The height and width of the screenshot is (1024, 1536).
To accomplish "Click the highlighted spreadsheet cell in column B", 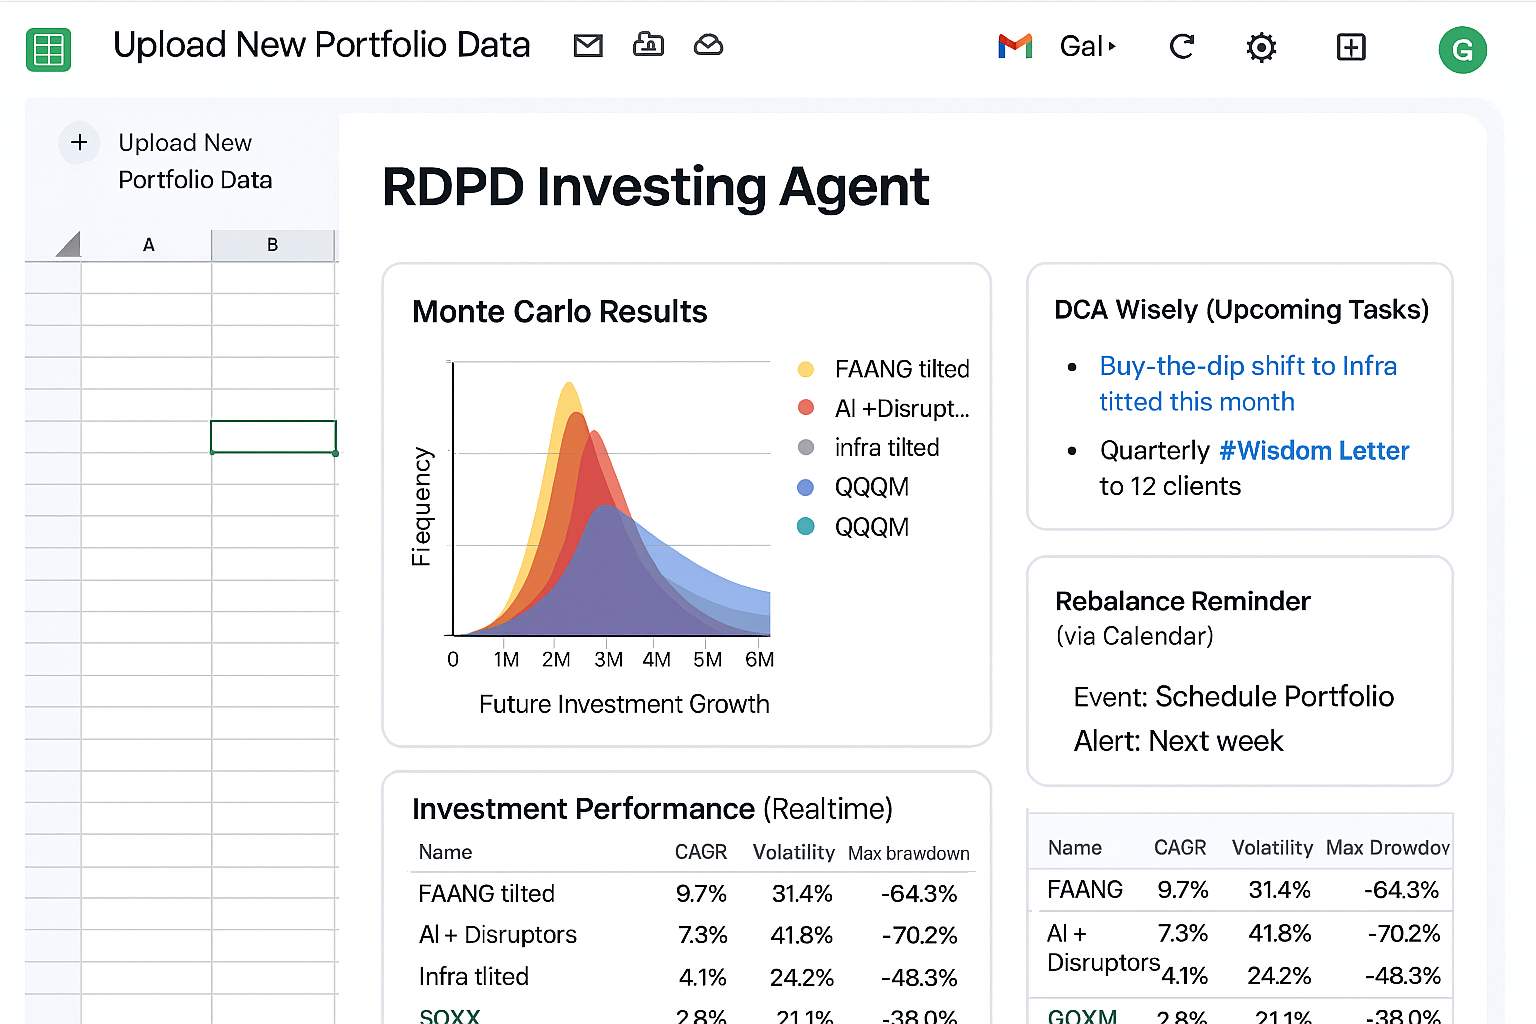I will [x=273, y=437].
